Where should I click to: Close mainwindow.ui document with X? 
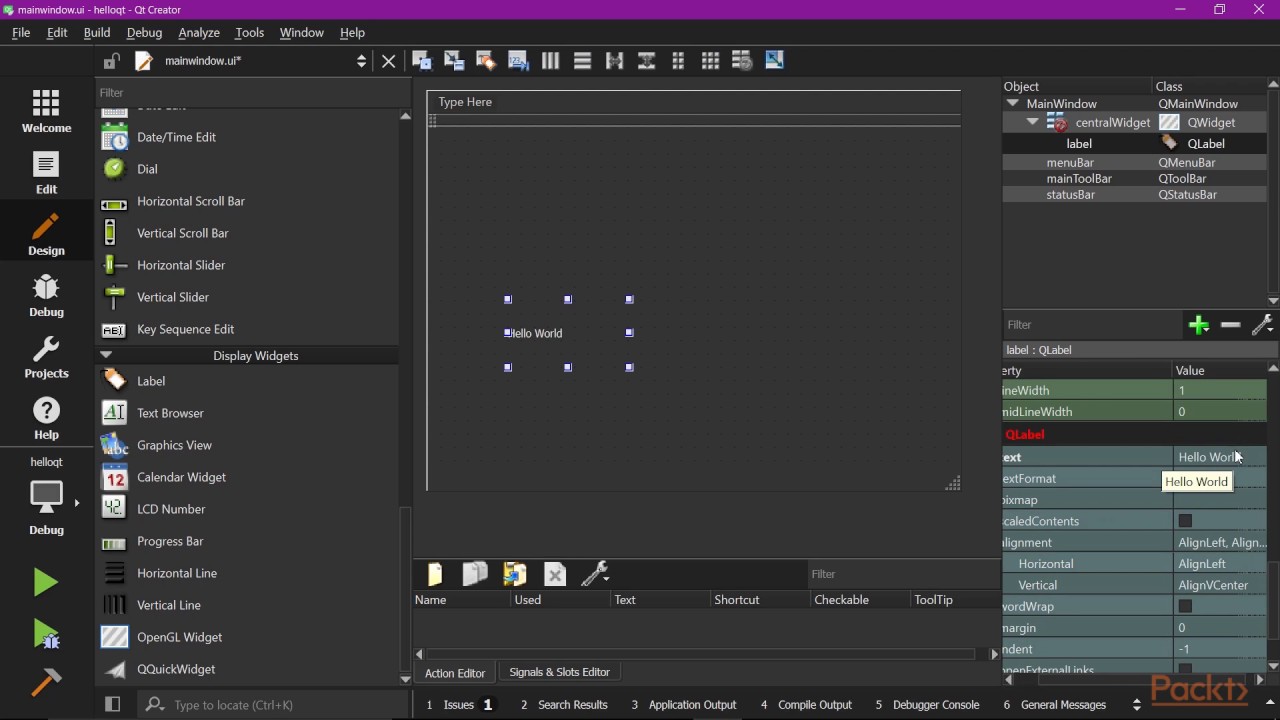389,61
